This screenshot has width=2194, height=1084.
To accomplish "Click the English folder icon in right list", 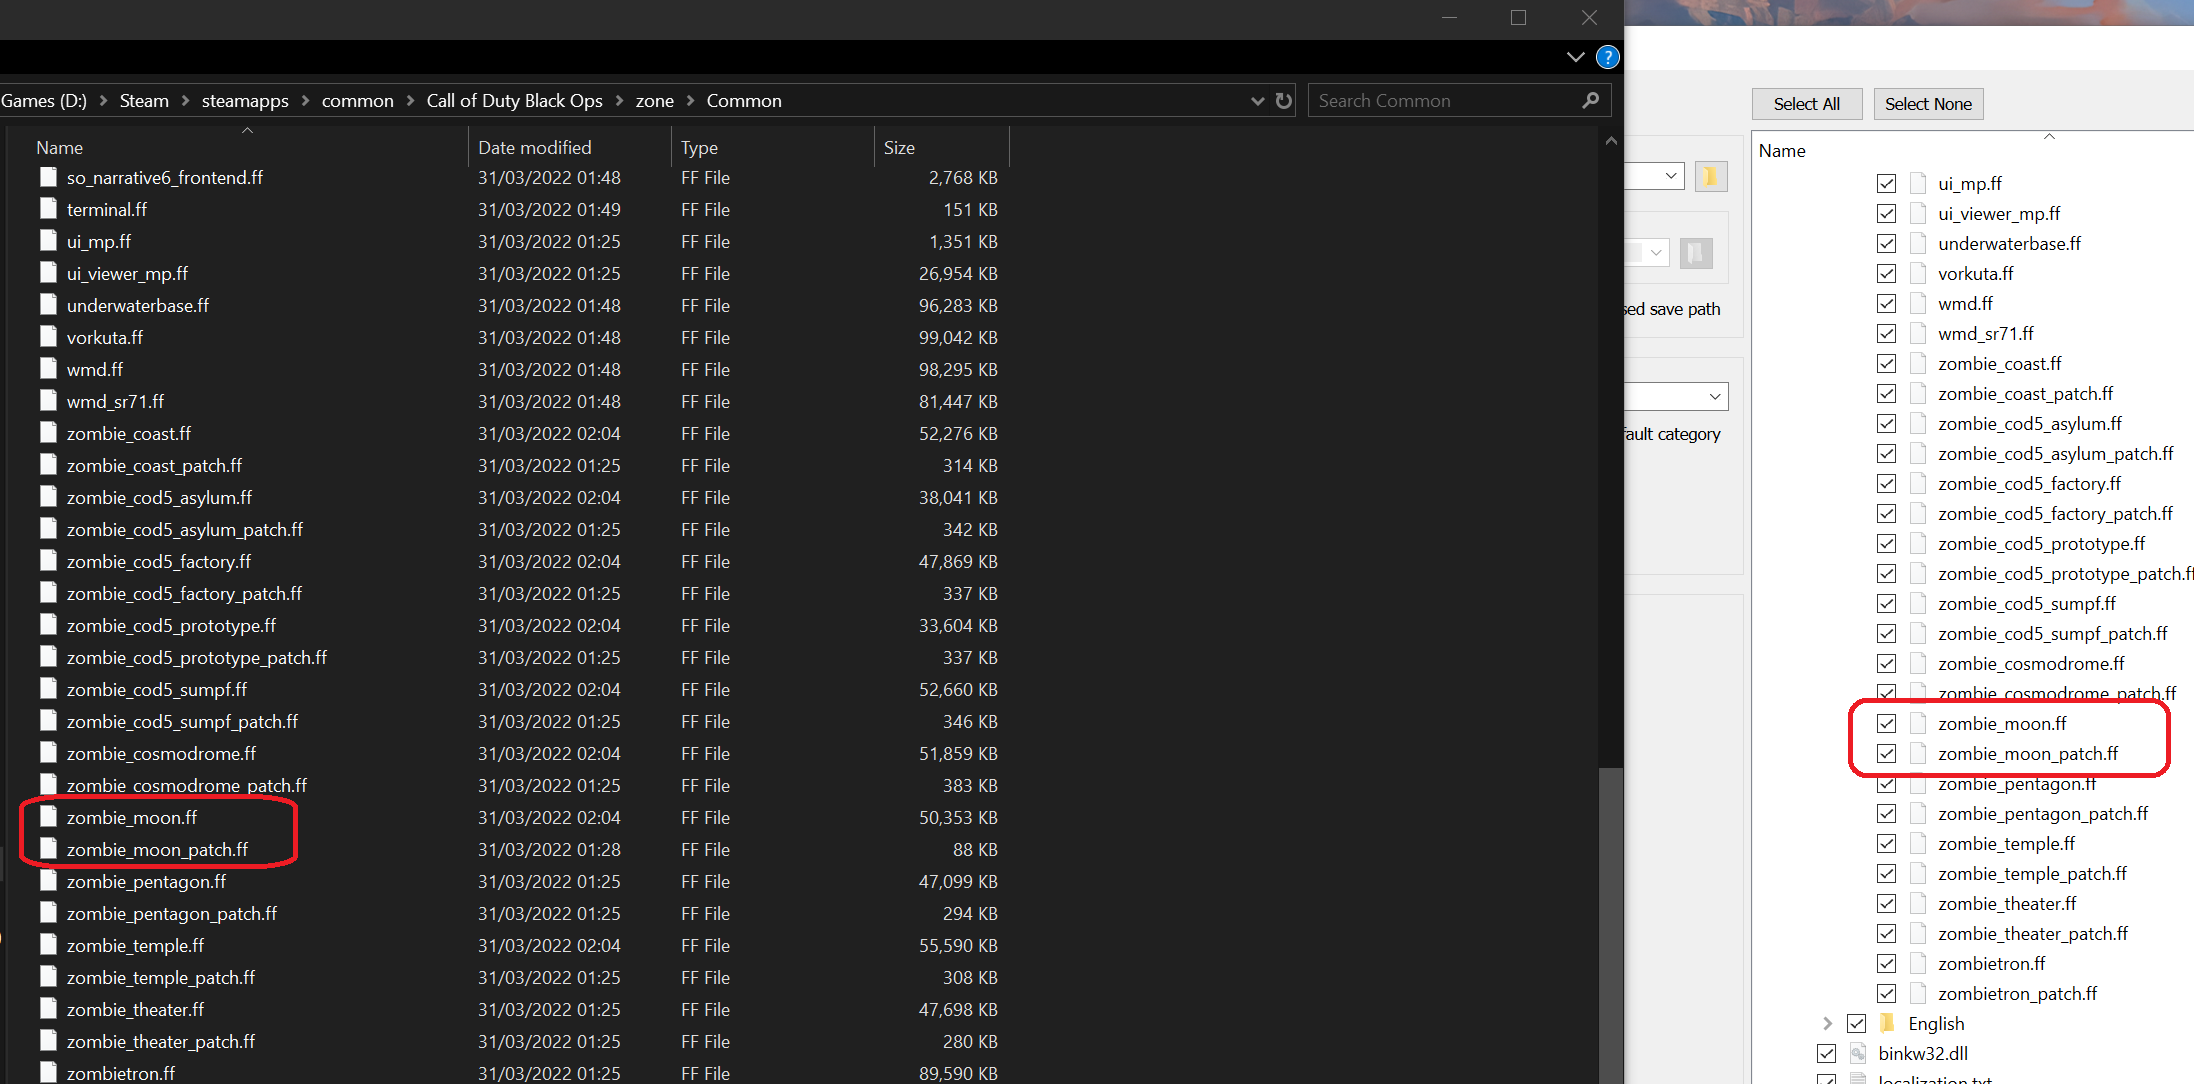I will pos(1888,1023).
